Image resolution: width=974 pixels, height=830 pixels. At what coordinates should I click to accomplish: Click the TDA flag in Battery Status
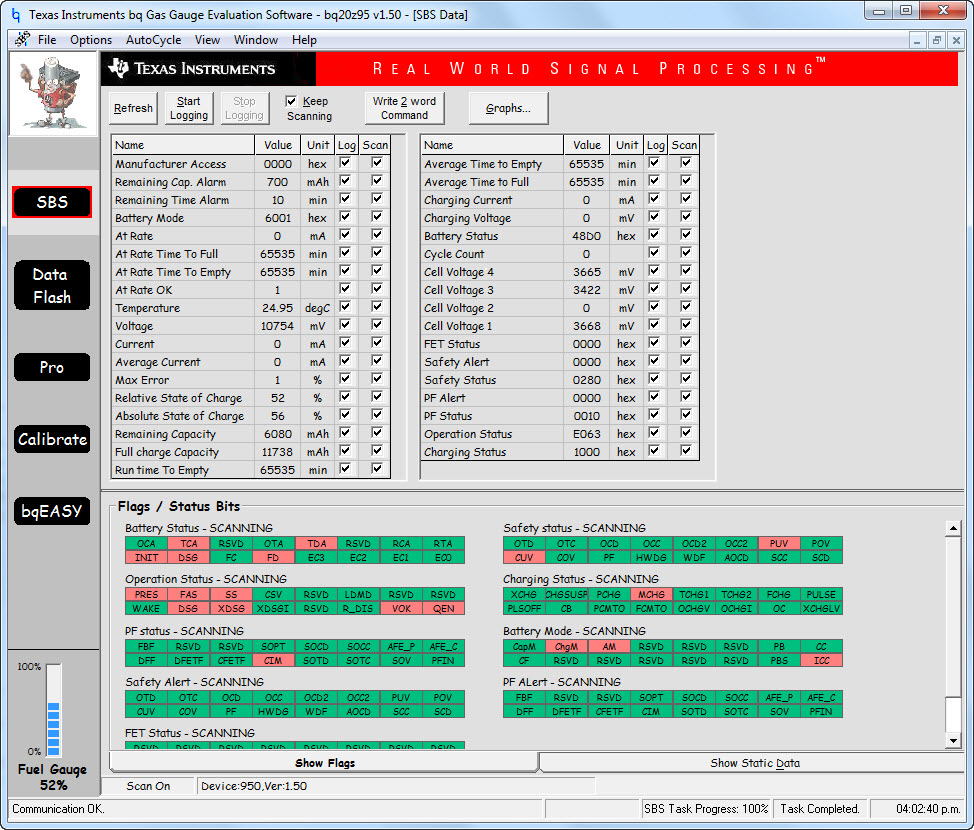click(x=316, y=543)
